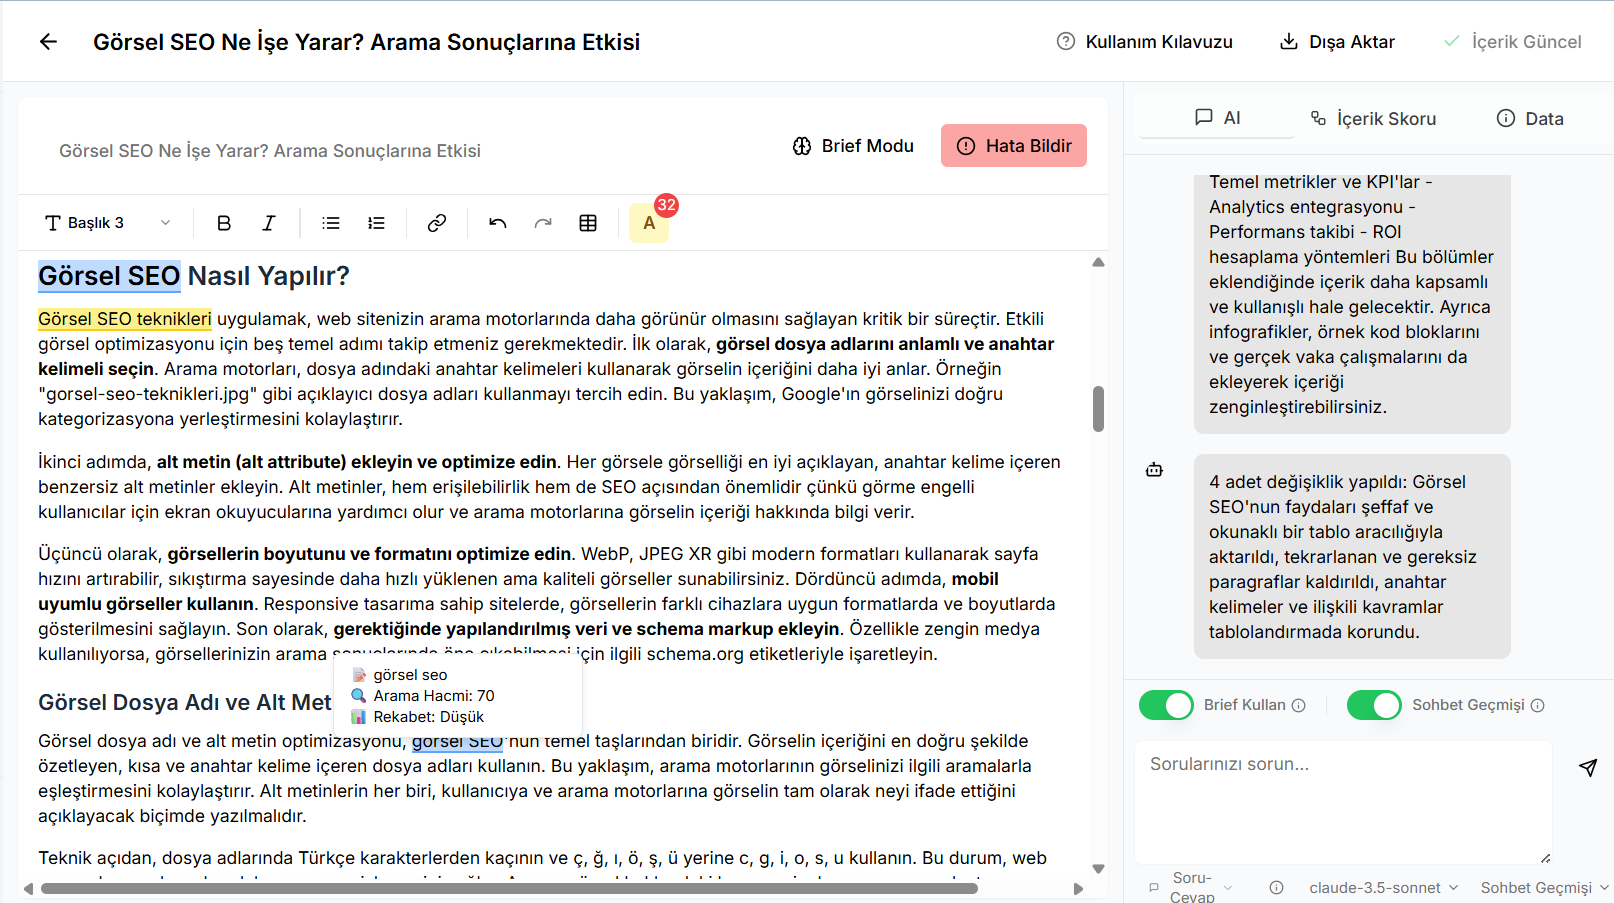Screen dimensions: 1614x903
Task: Expand the Sohbet Geçmişi dropdown at bottom
Action: pyautogui.click(x=1543, y=887)
